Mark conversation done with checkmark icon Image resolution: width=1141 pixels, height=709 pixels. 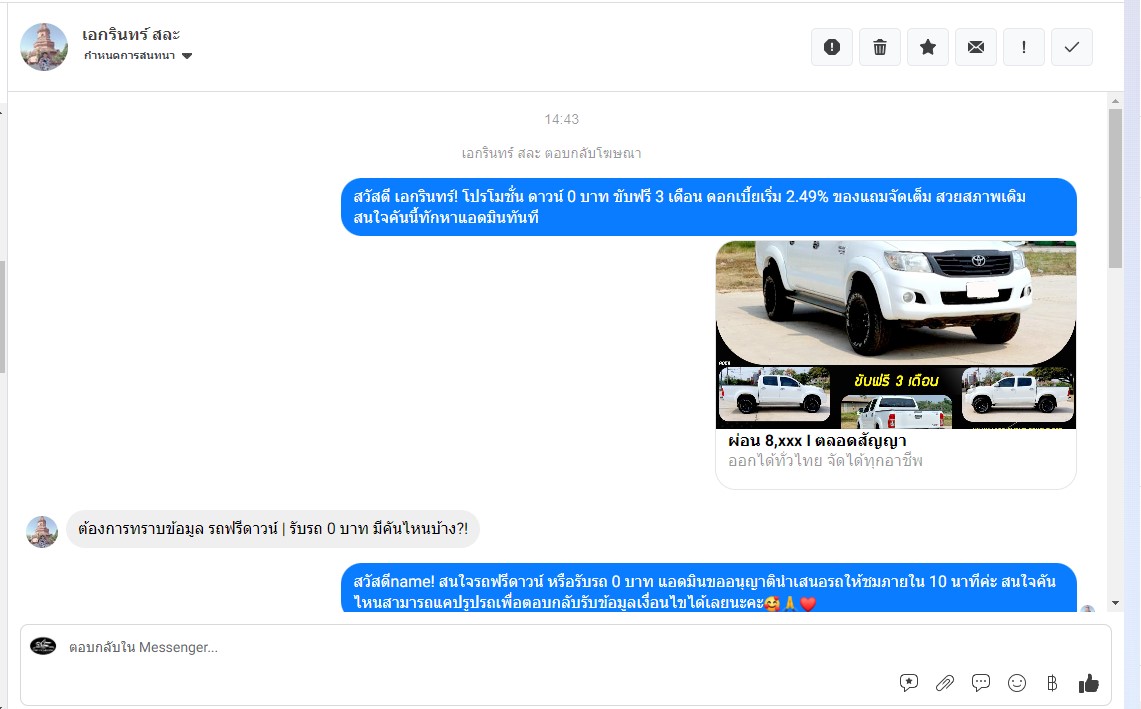pyautogui.click(x=1072, y=47)
